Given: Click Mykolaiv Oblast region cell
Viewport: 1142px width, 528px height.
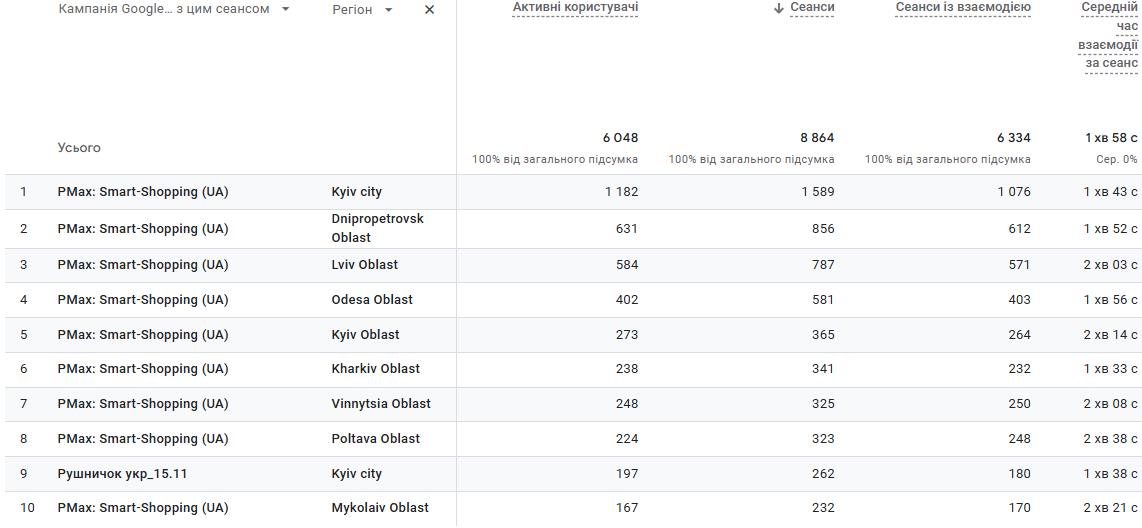Looking at the screenshot, I should click(x=380, y=508).
